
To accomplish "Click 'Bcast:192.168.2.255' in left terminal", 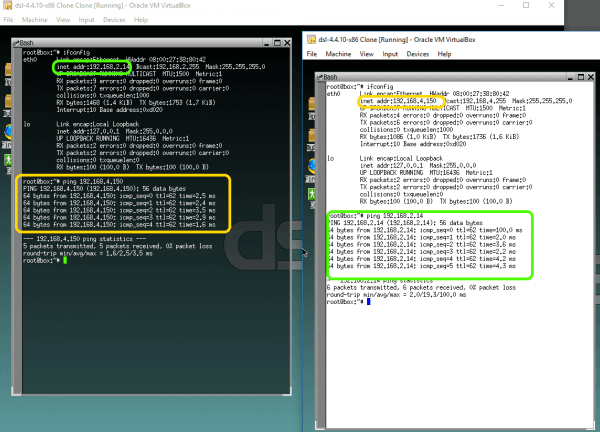I will coord(168,67).
